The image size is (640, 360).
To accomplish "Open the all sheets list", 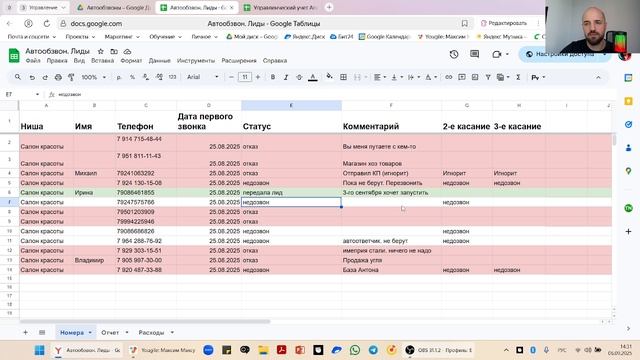I will pyautogui.click(x=42, y=333).
